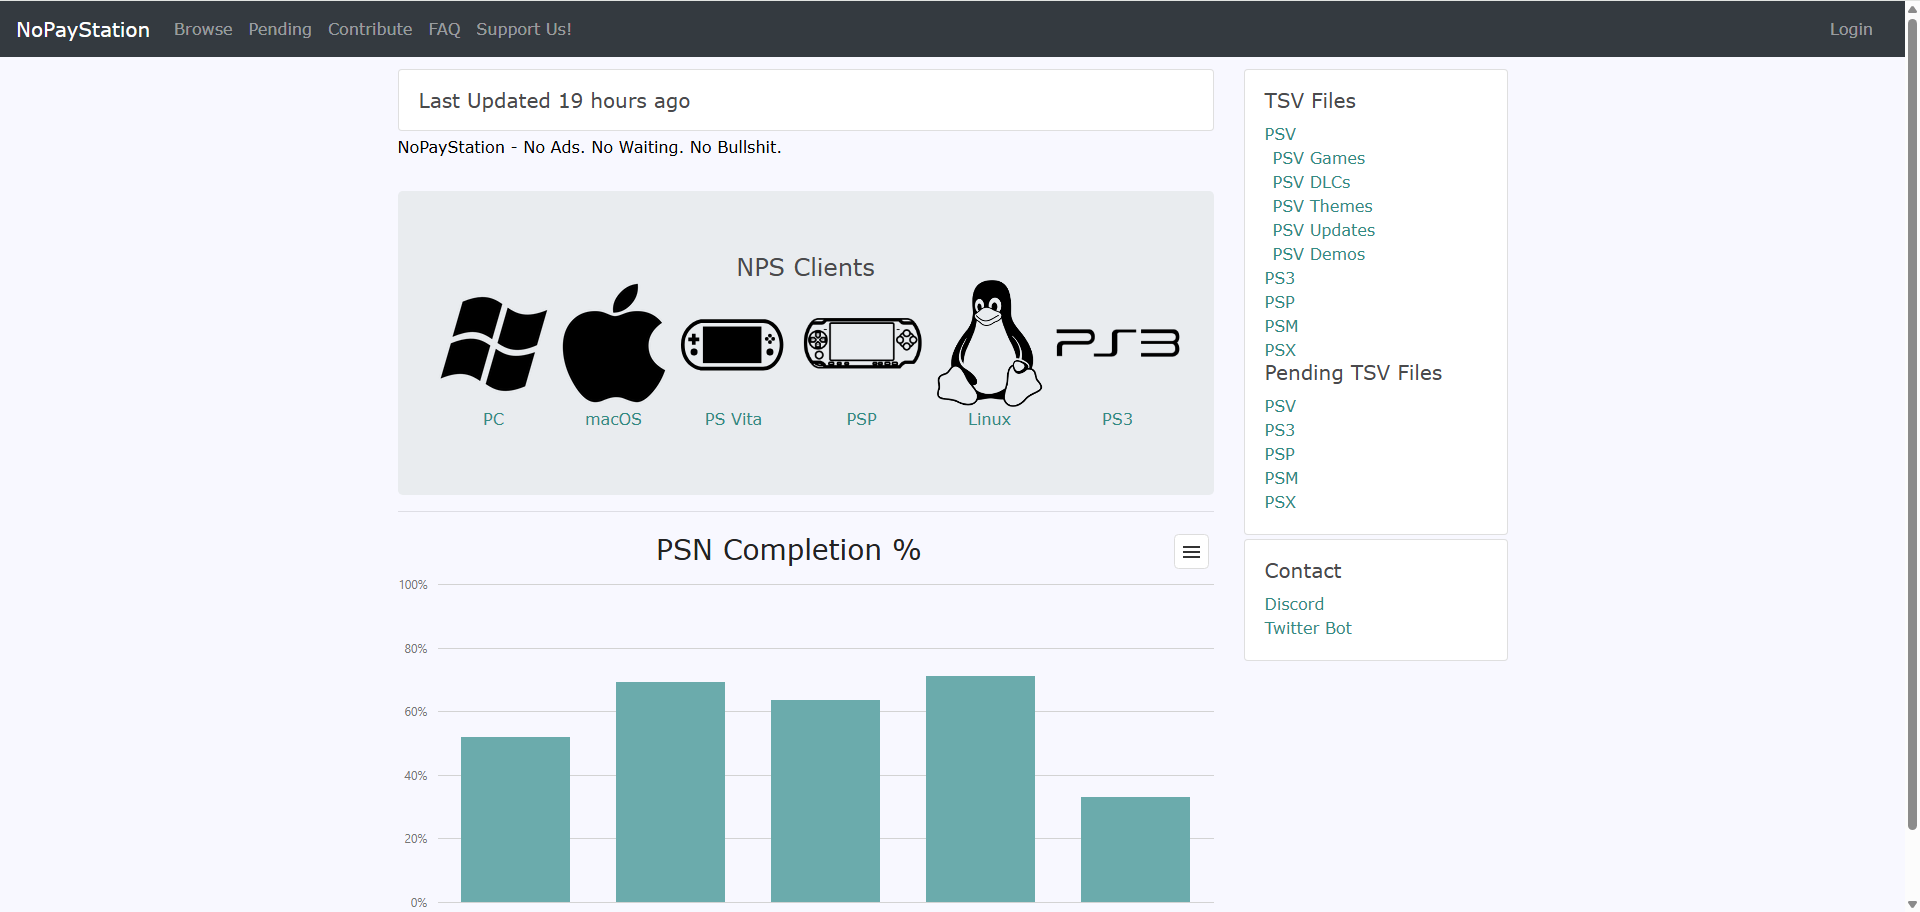Click the "No Ads. No Waiting." tagline

click(x=603, y=148)
